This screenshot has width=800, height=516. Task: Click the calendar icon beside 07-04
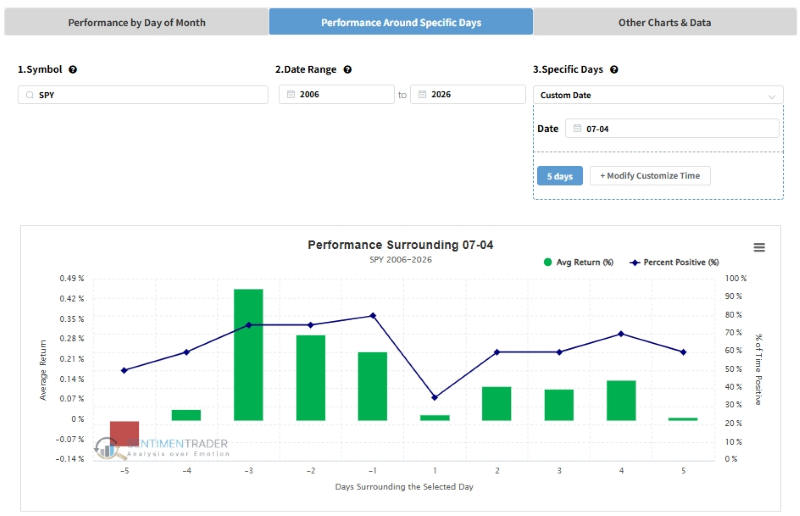point(577,129)
